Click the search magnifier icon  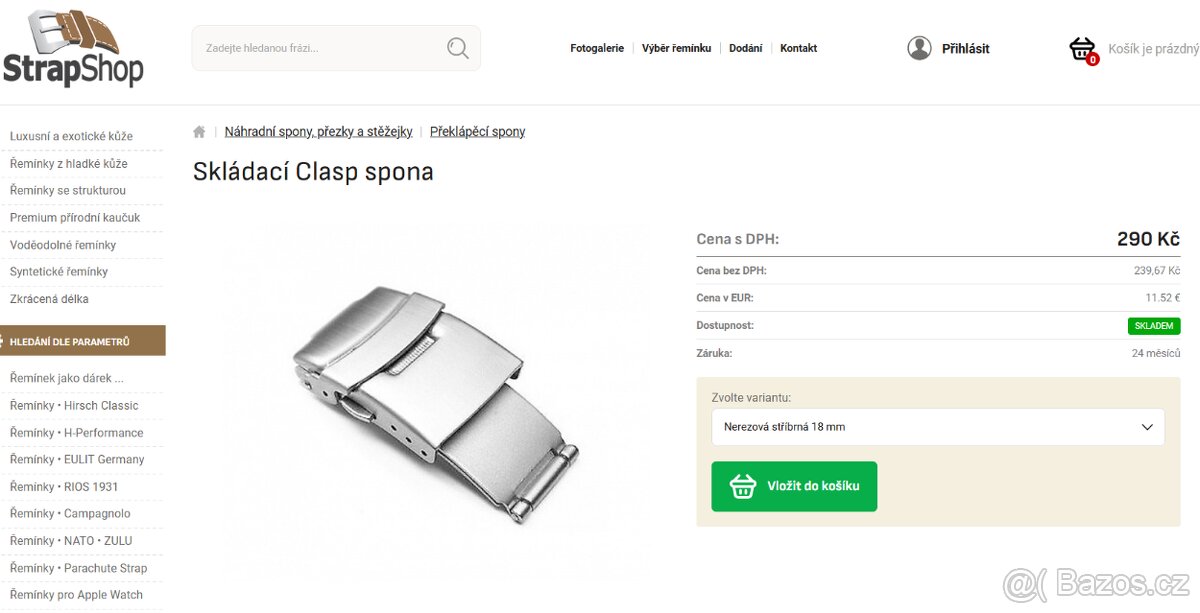tap(458, 48)
